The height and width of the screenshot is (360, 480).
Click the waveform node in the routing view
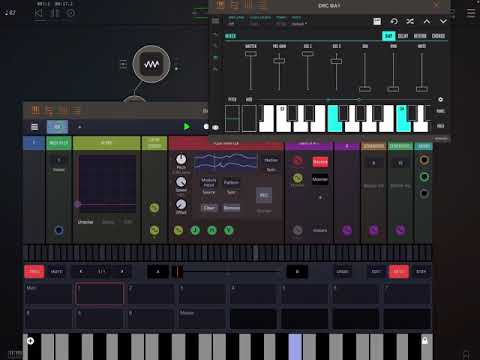[x=151, y=64]
